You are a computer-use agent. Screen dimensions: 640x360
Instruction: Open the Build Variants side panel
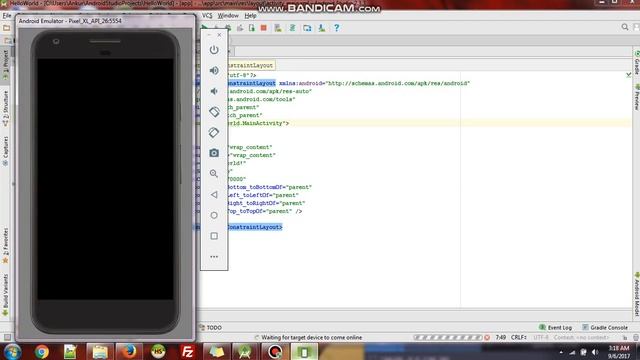[x=6, y=295]
